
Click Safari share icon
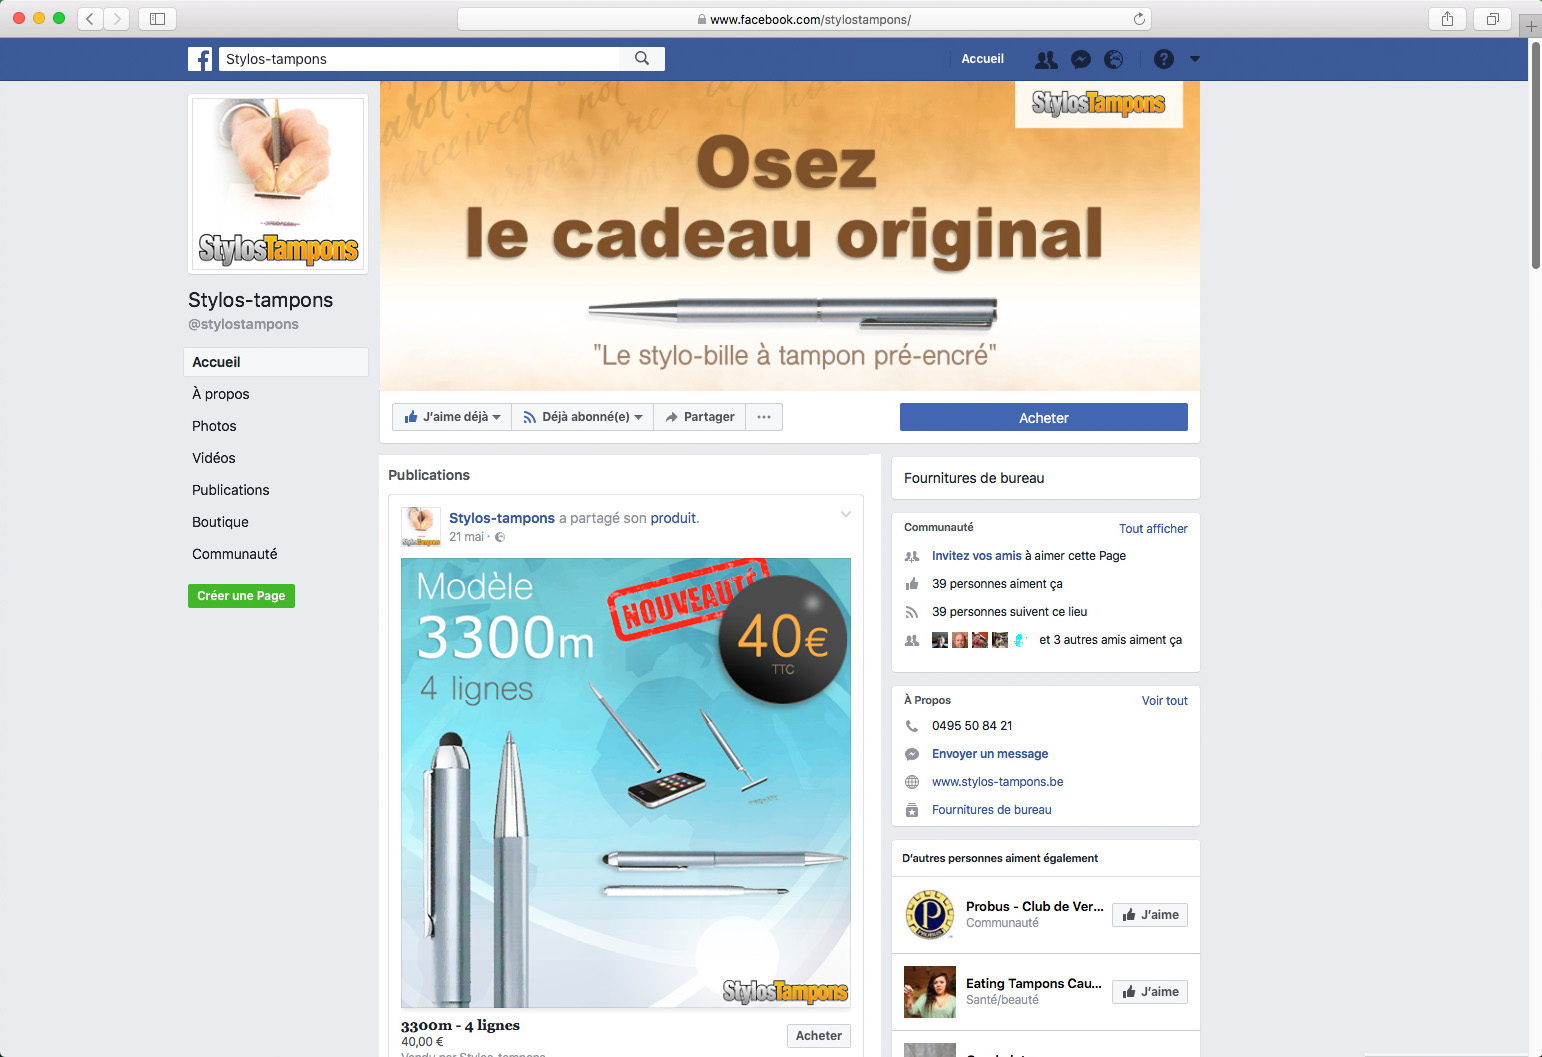tap(1447, 19)
